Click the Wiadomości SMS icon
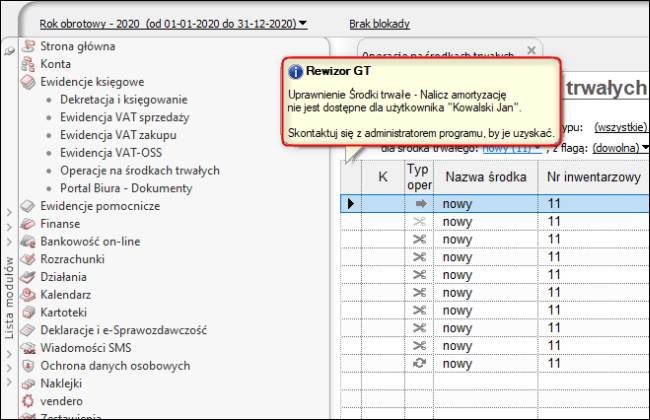This screenshot has height=420, width=650. point(28,348)
